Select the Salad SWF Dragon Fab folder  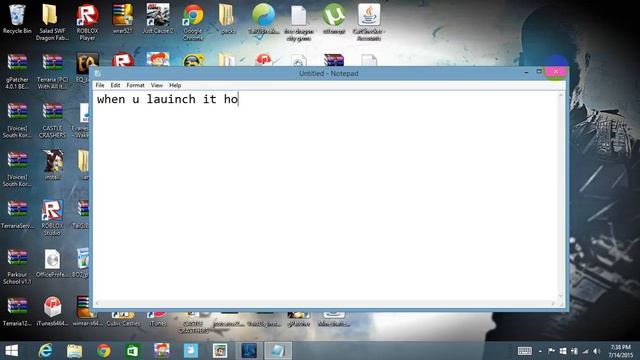click(52, 22)
